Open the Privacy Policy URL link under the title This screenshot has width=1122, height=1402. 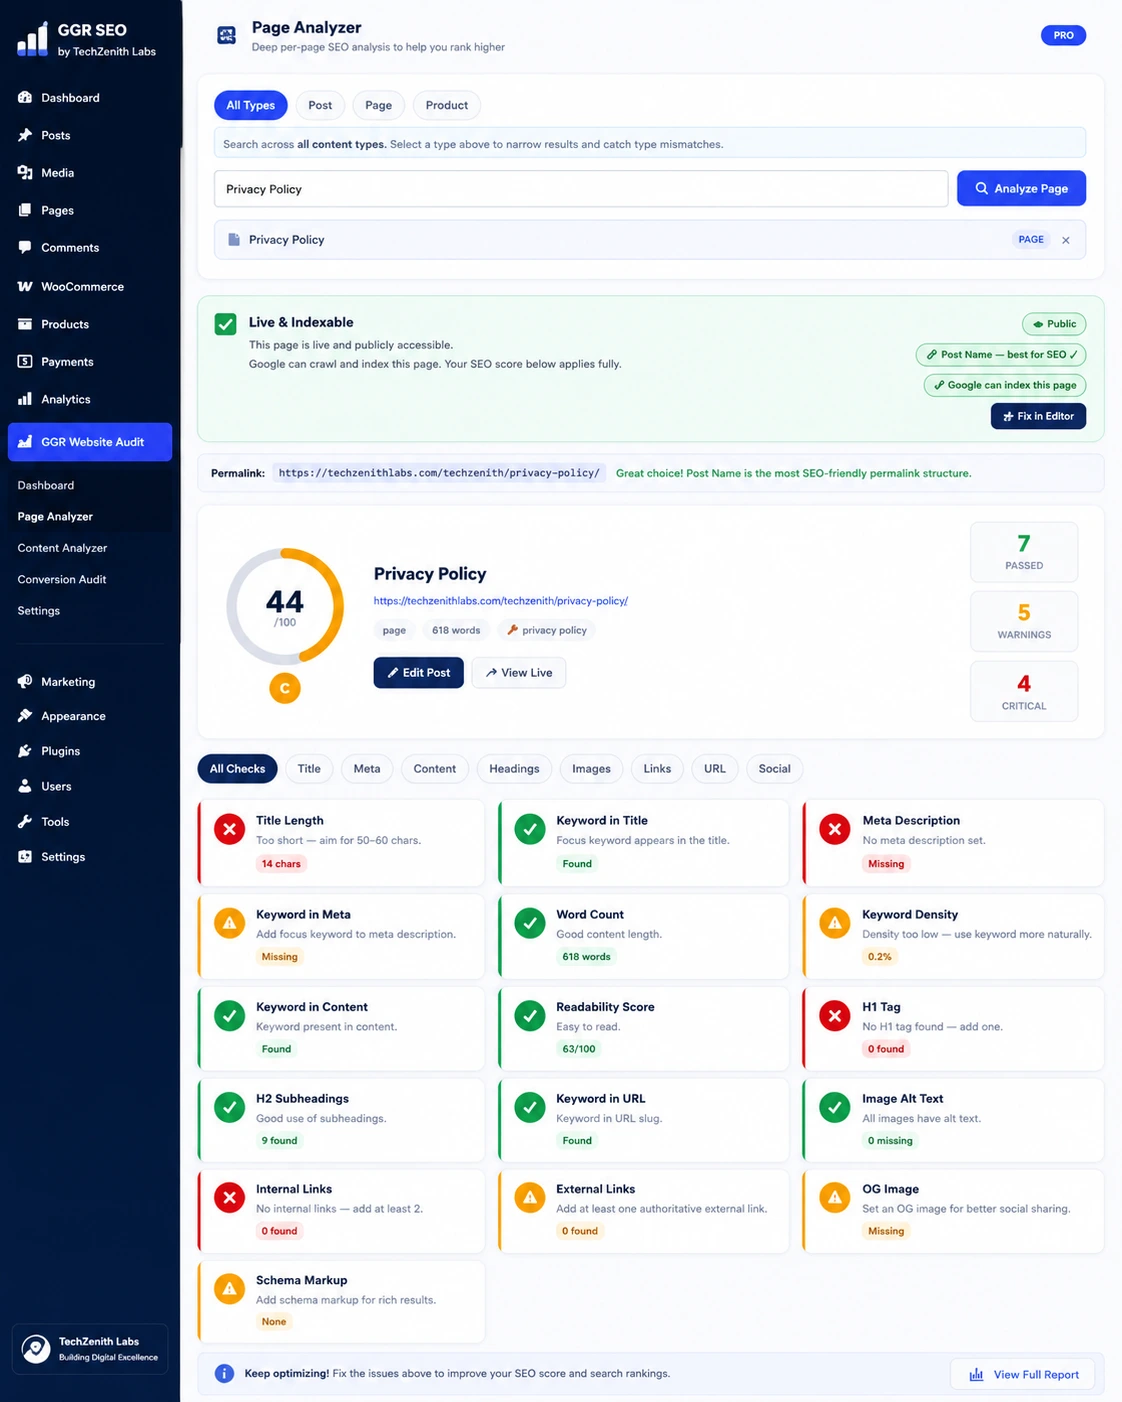[501, 601]
